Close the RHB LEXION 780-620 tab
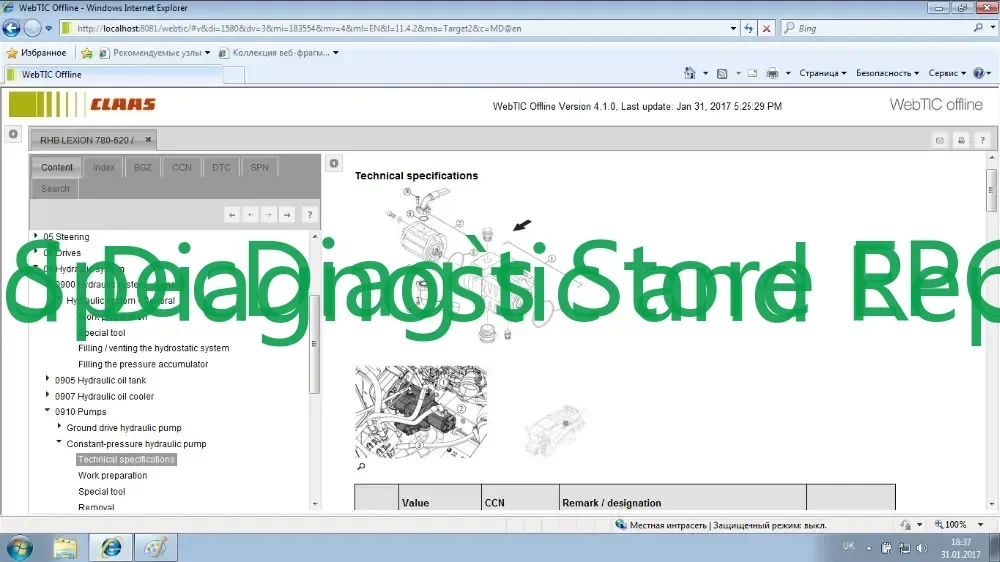 [148, 139]
